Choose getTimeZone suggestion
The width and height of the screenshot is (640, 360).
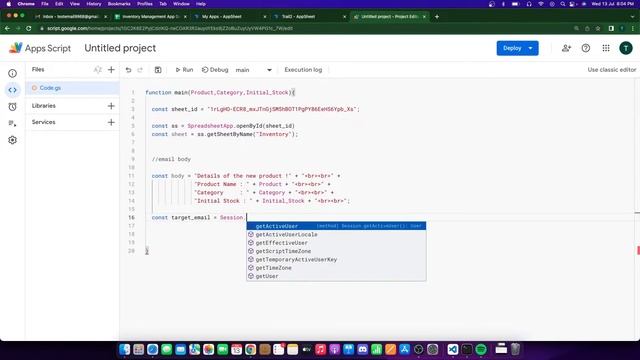click(336, 268)
